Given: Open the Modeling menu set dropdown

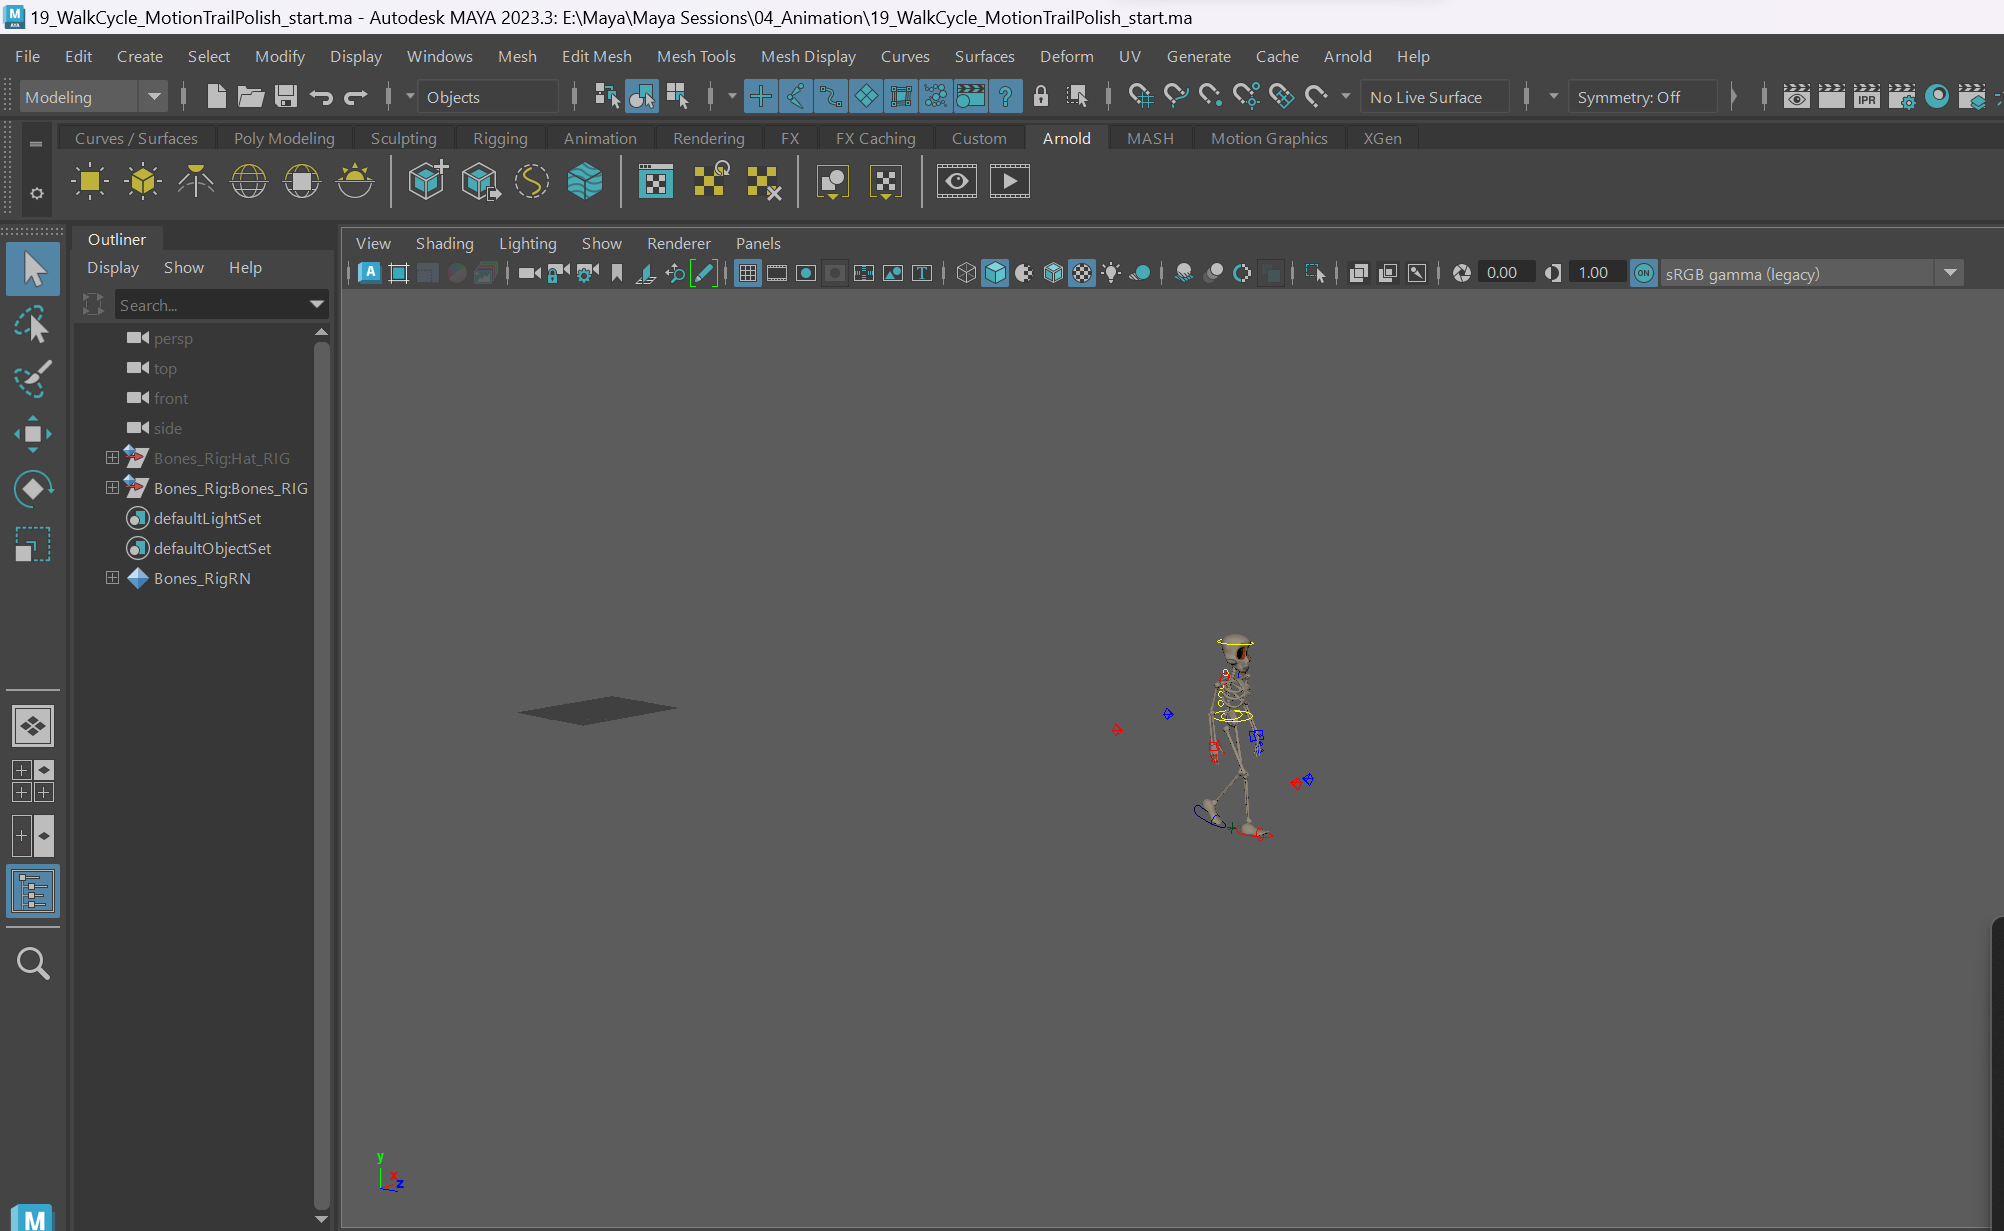Looking at the screenshot, I should (x=93, y=97).
